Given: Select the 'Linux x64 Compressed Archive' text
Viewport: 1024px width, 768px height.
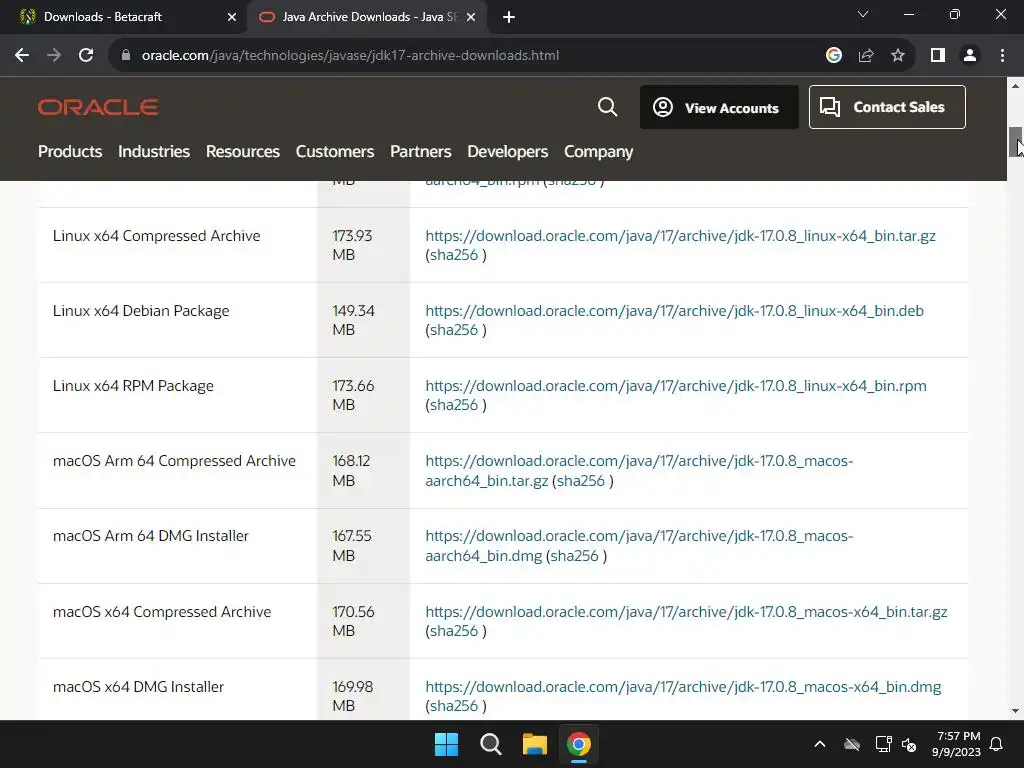Looking at the screenshot, I should pyautogui.click(x=157, y=236).
